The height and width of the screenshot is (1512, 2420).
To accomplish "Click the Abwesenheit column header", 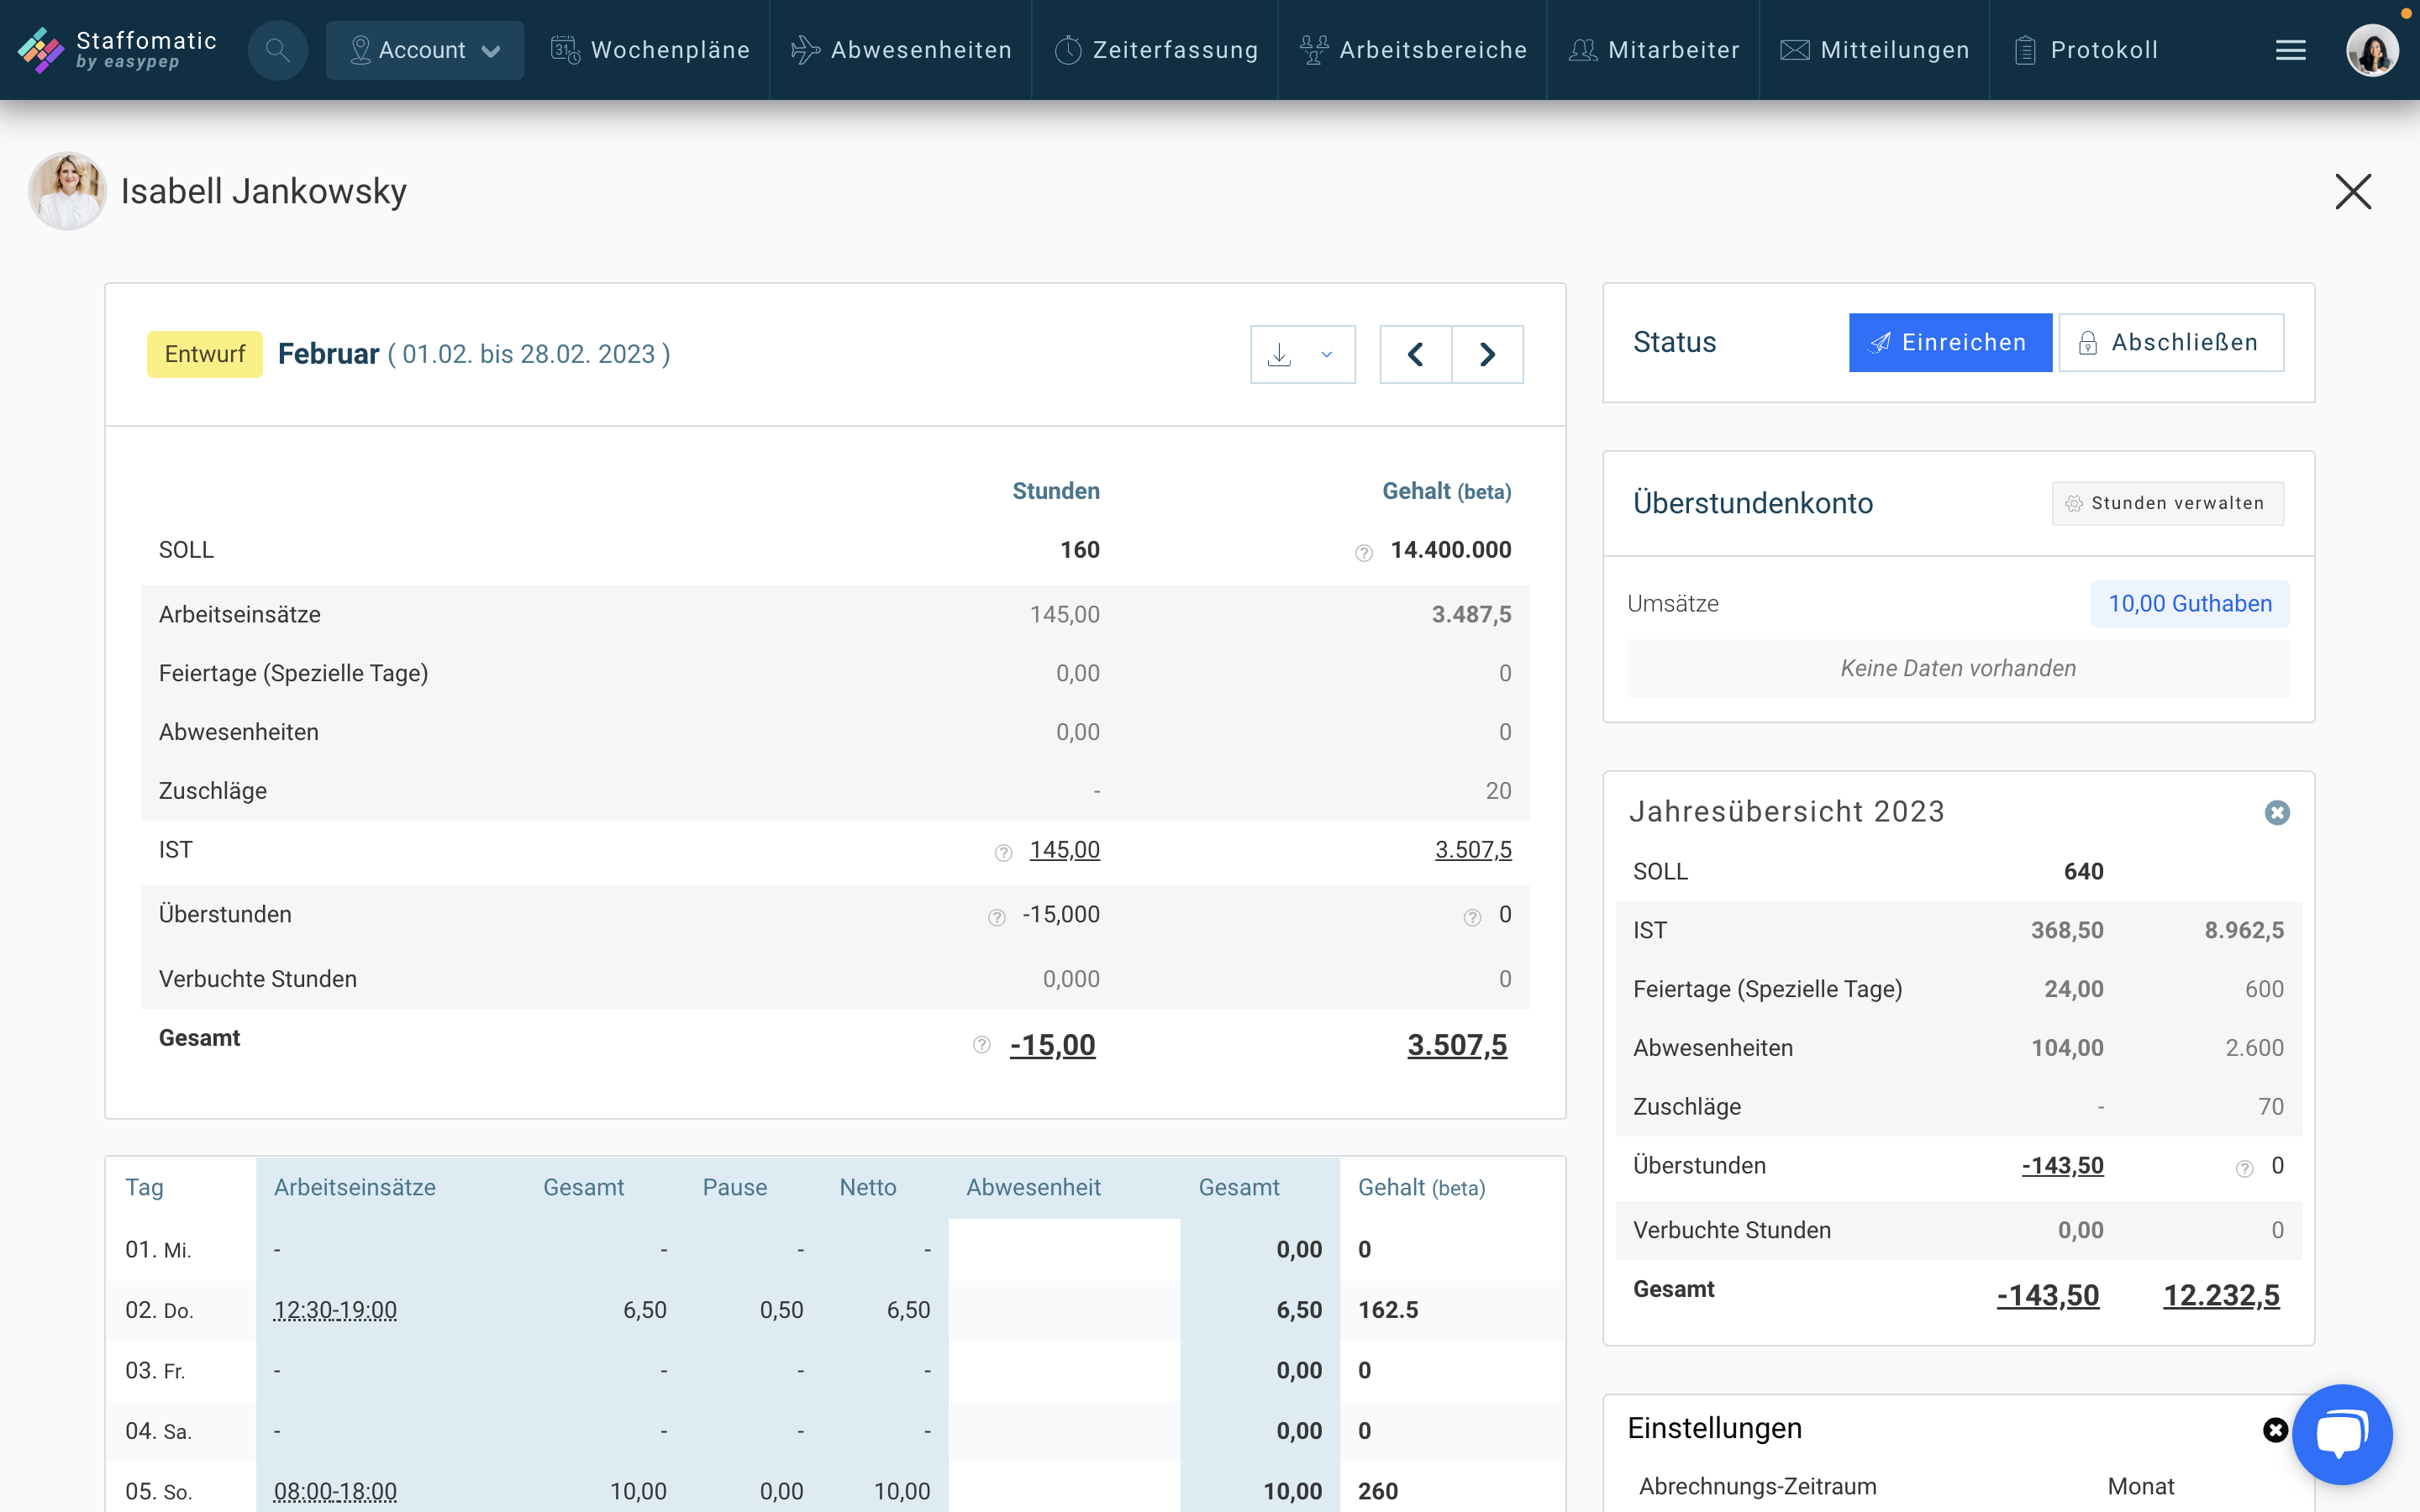I will pos(1033,1187).
